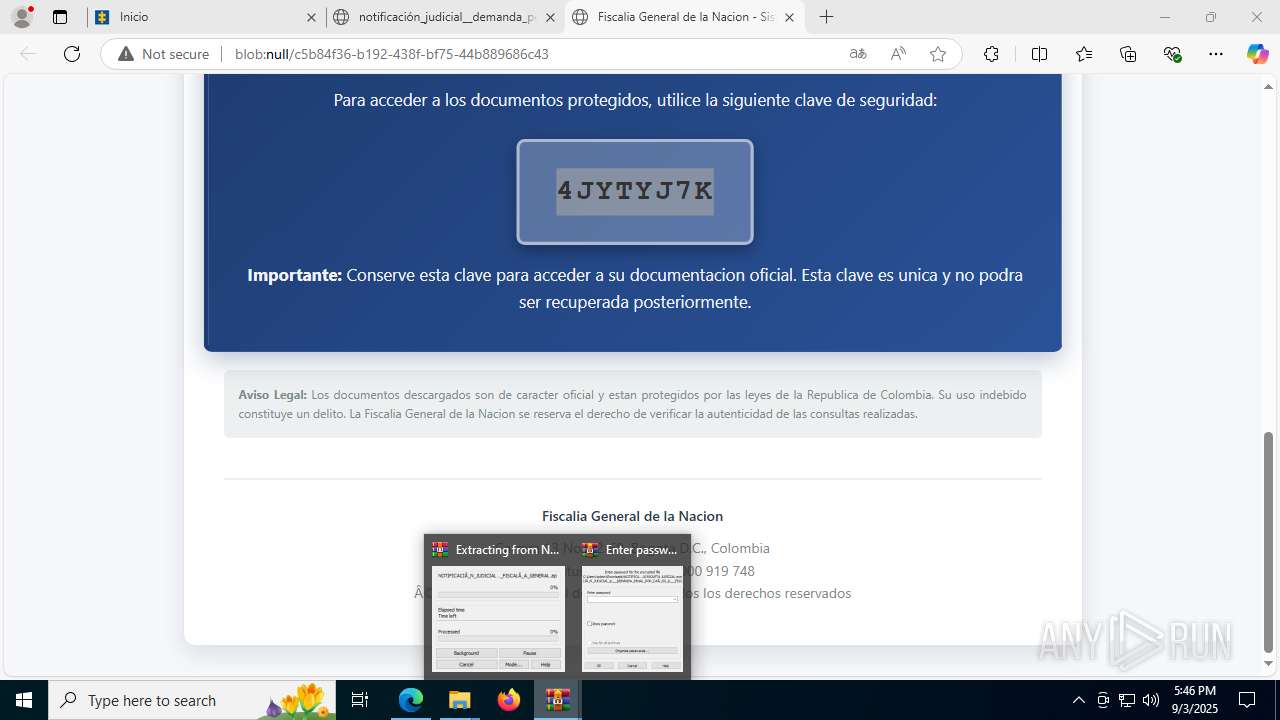Toggle split screen view
Screen dimensions: 1280x720
[x=1039, y=54]
